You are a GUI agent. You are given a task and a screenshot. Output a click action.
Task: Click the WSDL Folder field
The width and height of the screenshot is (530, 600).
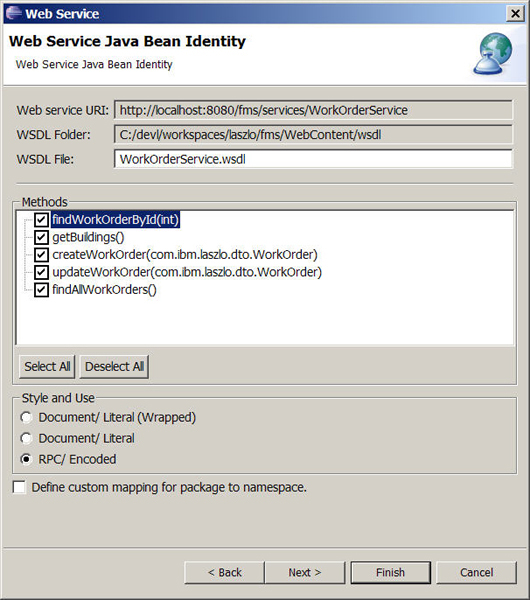313,135
